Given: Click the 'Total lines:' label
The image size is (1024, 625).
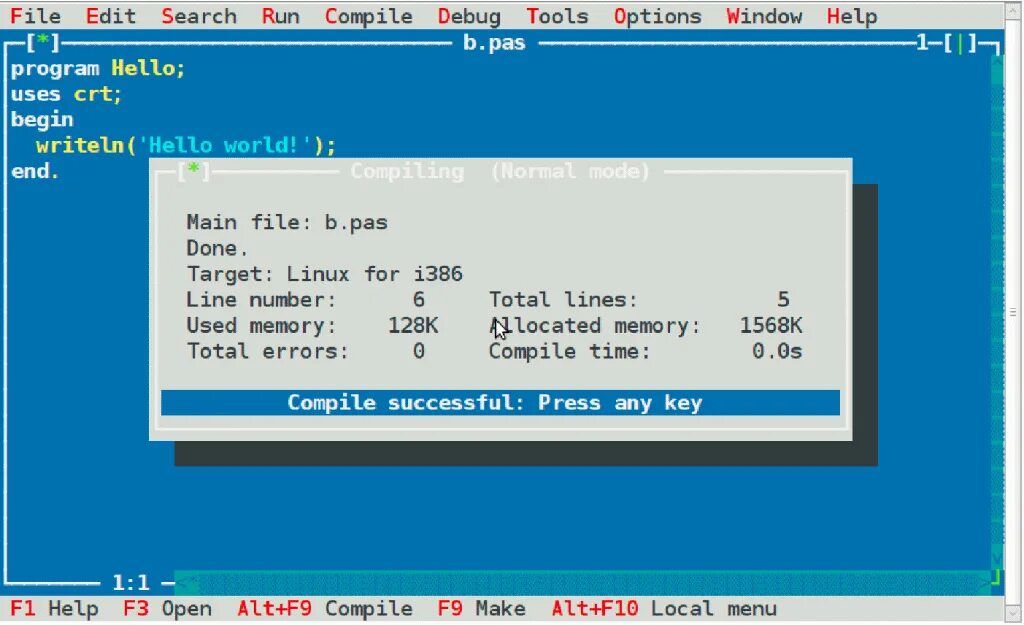Looking at the screenshot, I should [563, 300].
